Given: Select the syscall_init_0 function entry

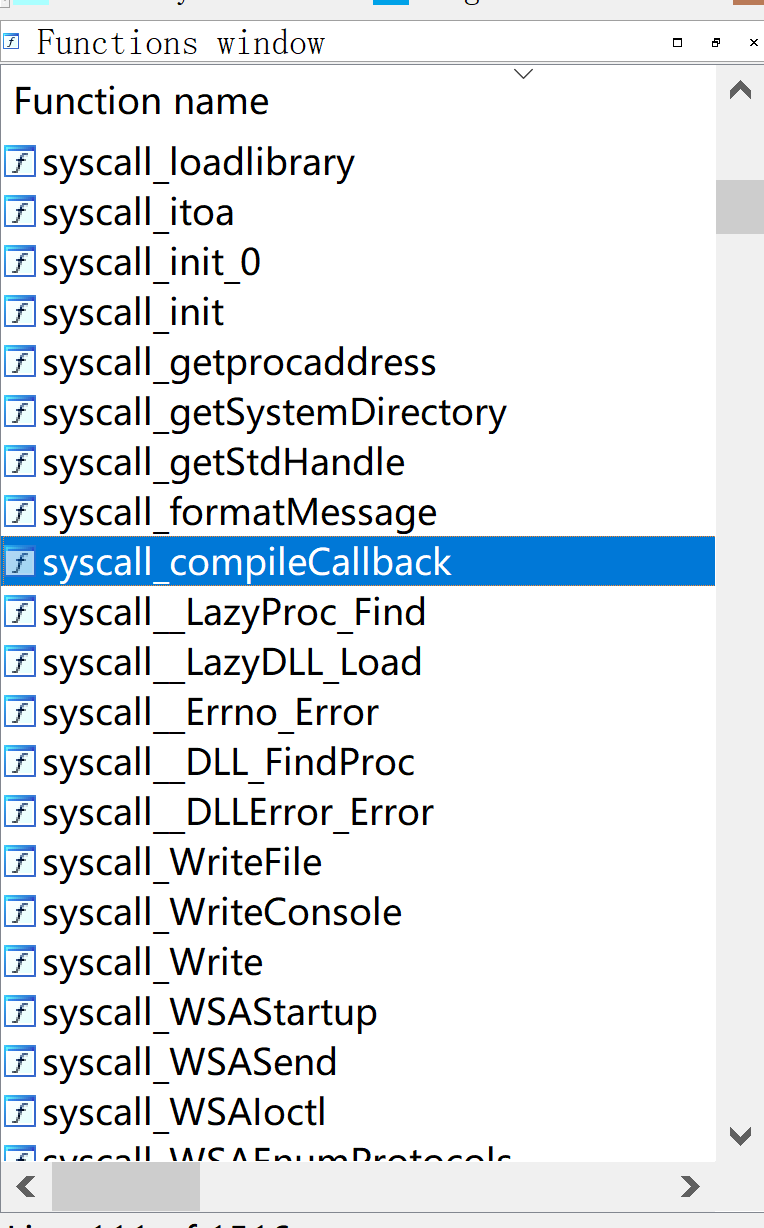Looking at the screenshot, I should (x=358, y=262).
